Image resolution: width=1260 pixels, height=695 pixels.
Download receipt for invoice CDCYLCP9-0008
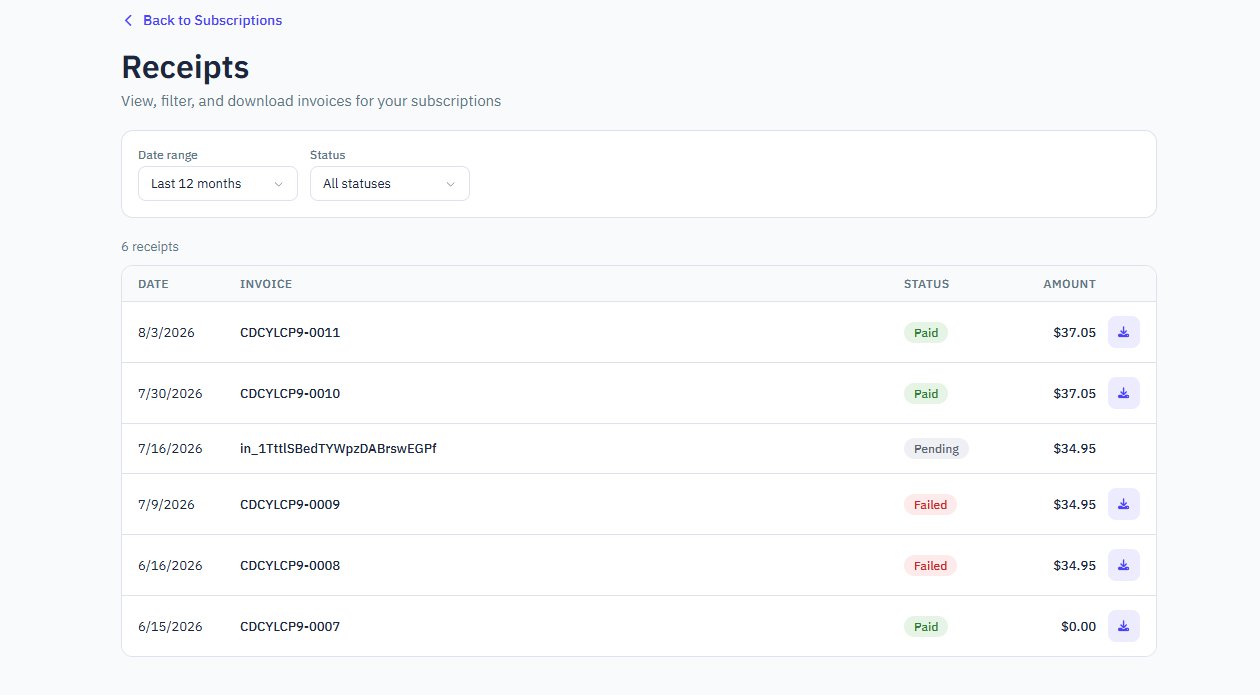pos(1124,565)
